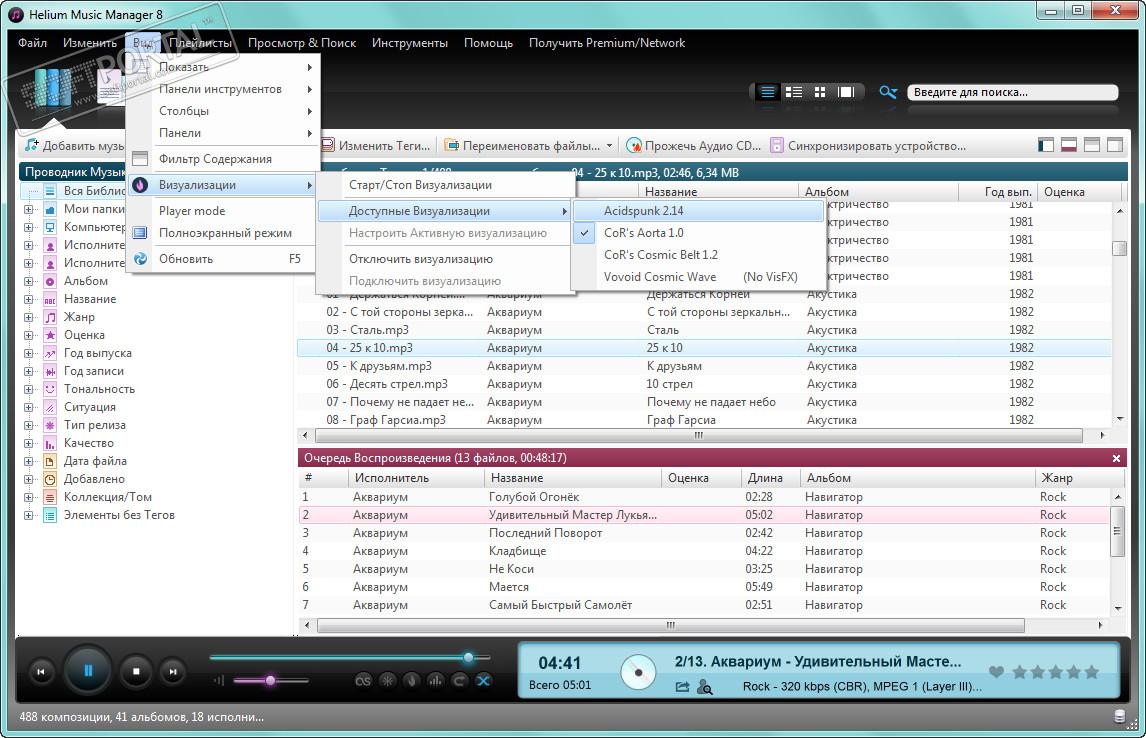The image size is (1146, 738).
Task: Click the share icon under track title
Action: tap(682, 687)
